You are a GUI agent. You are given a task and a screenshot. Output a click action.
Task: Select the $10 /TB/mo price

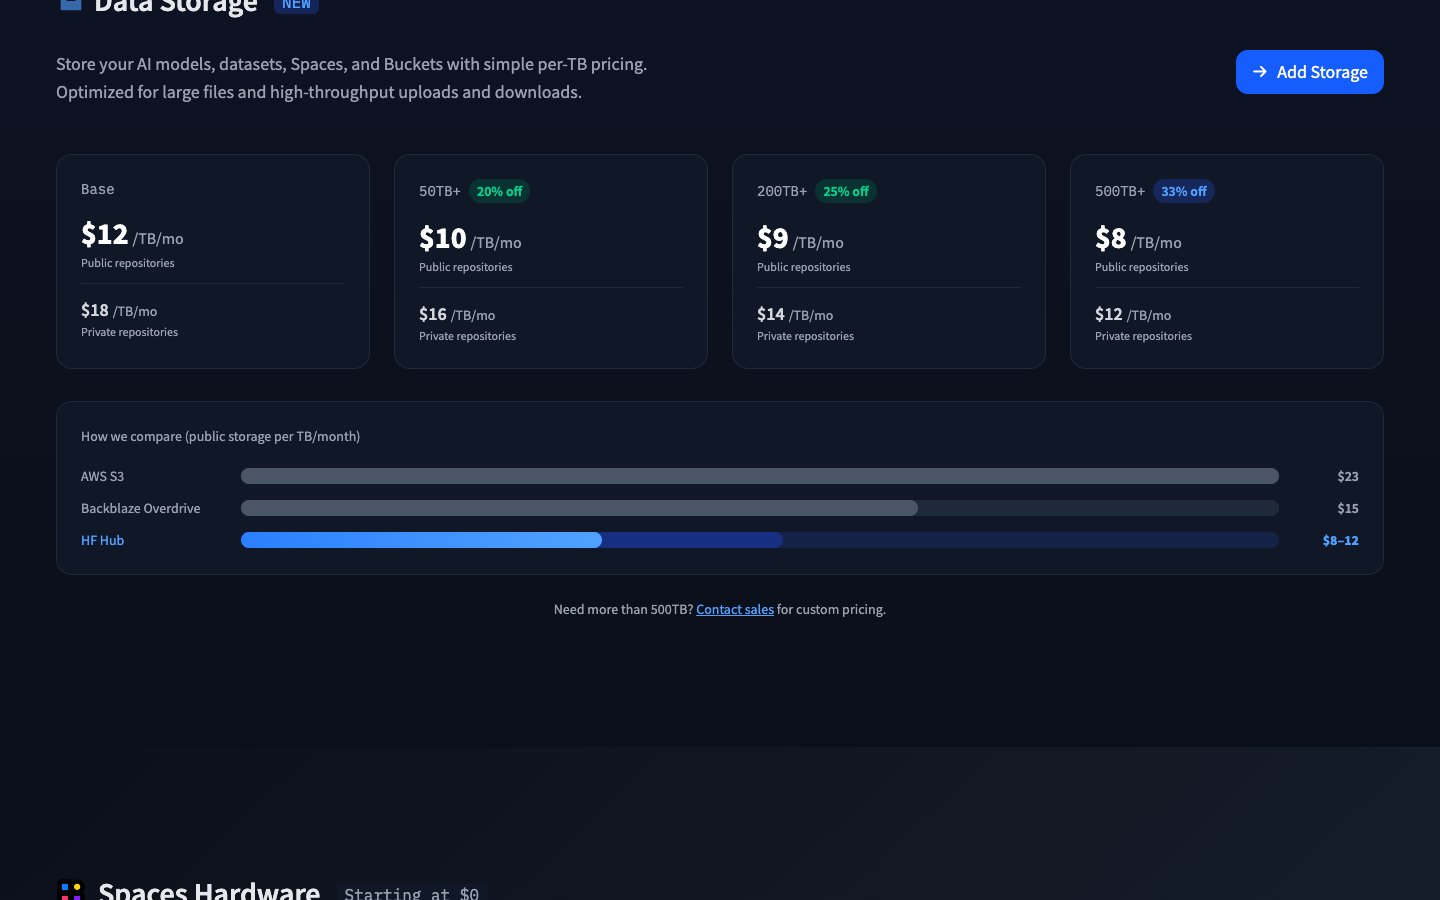pos(469,239)
